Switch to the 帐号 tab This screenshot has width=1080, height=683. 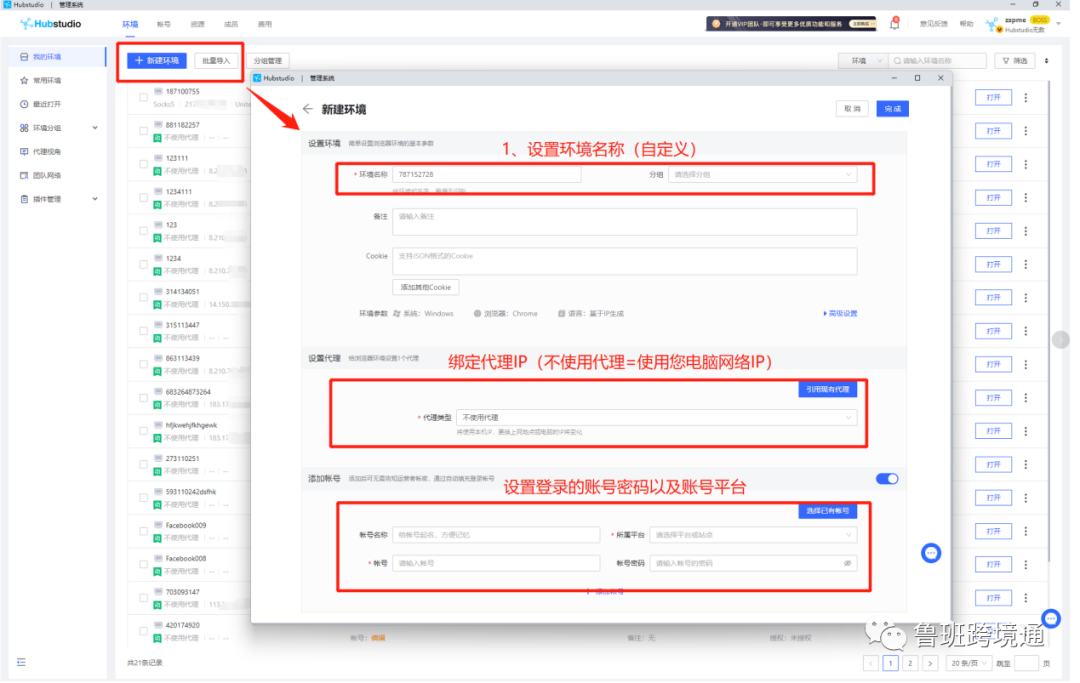[164, 23]
